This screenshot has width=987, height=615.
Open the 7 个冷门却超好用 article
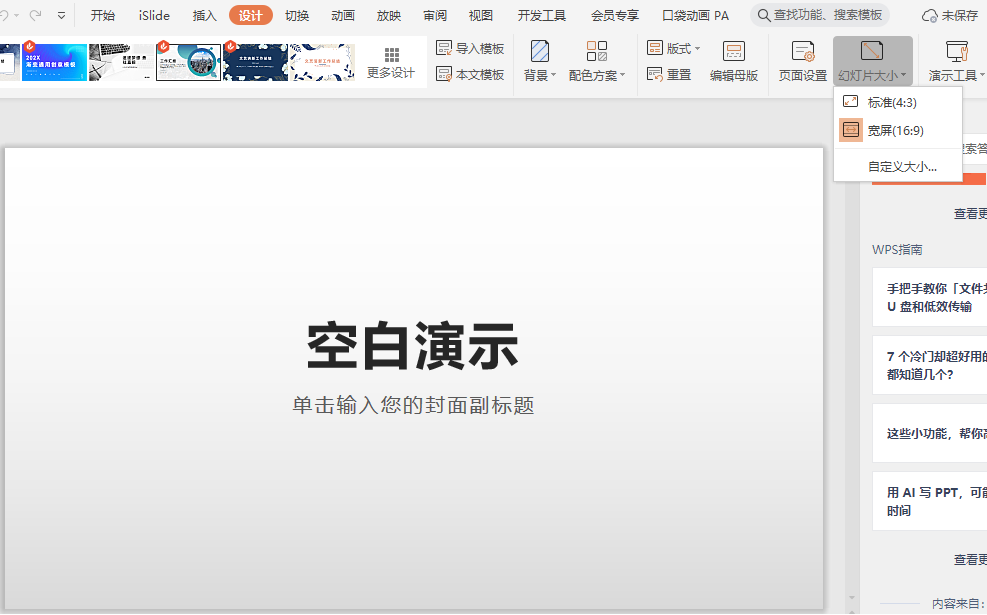tap(930, 365)
